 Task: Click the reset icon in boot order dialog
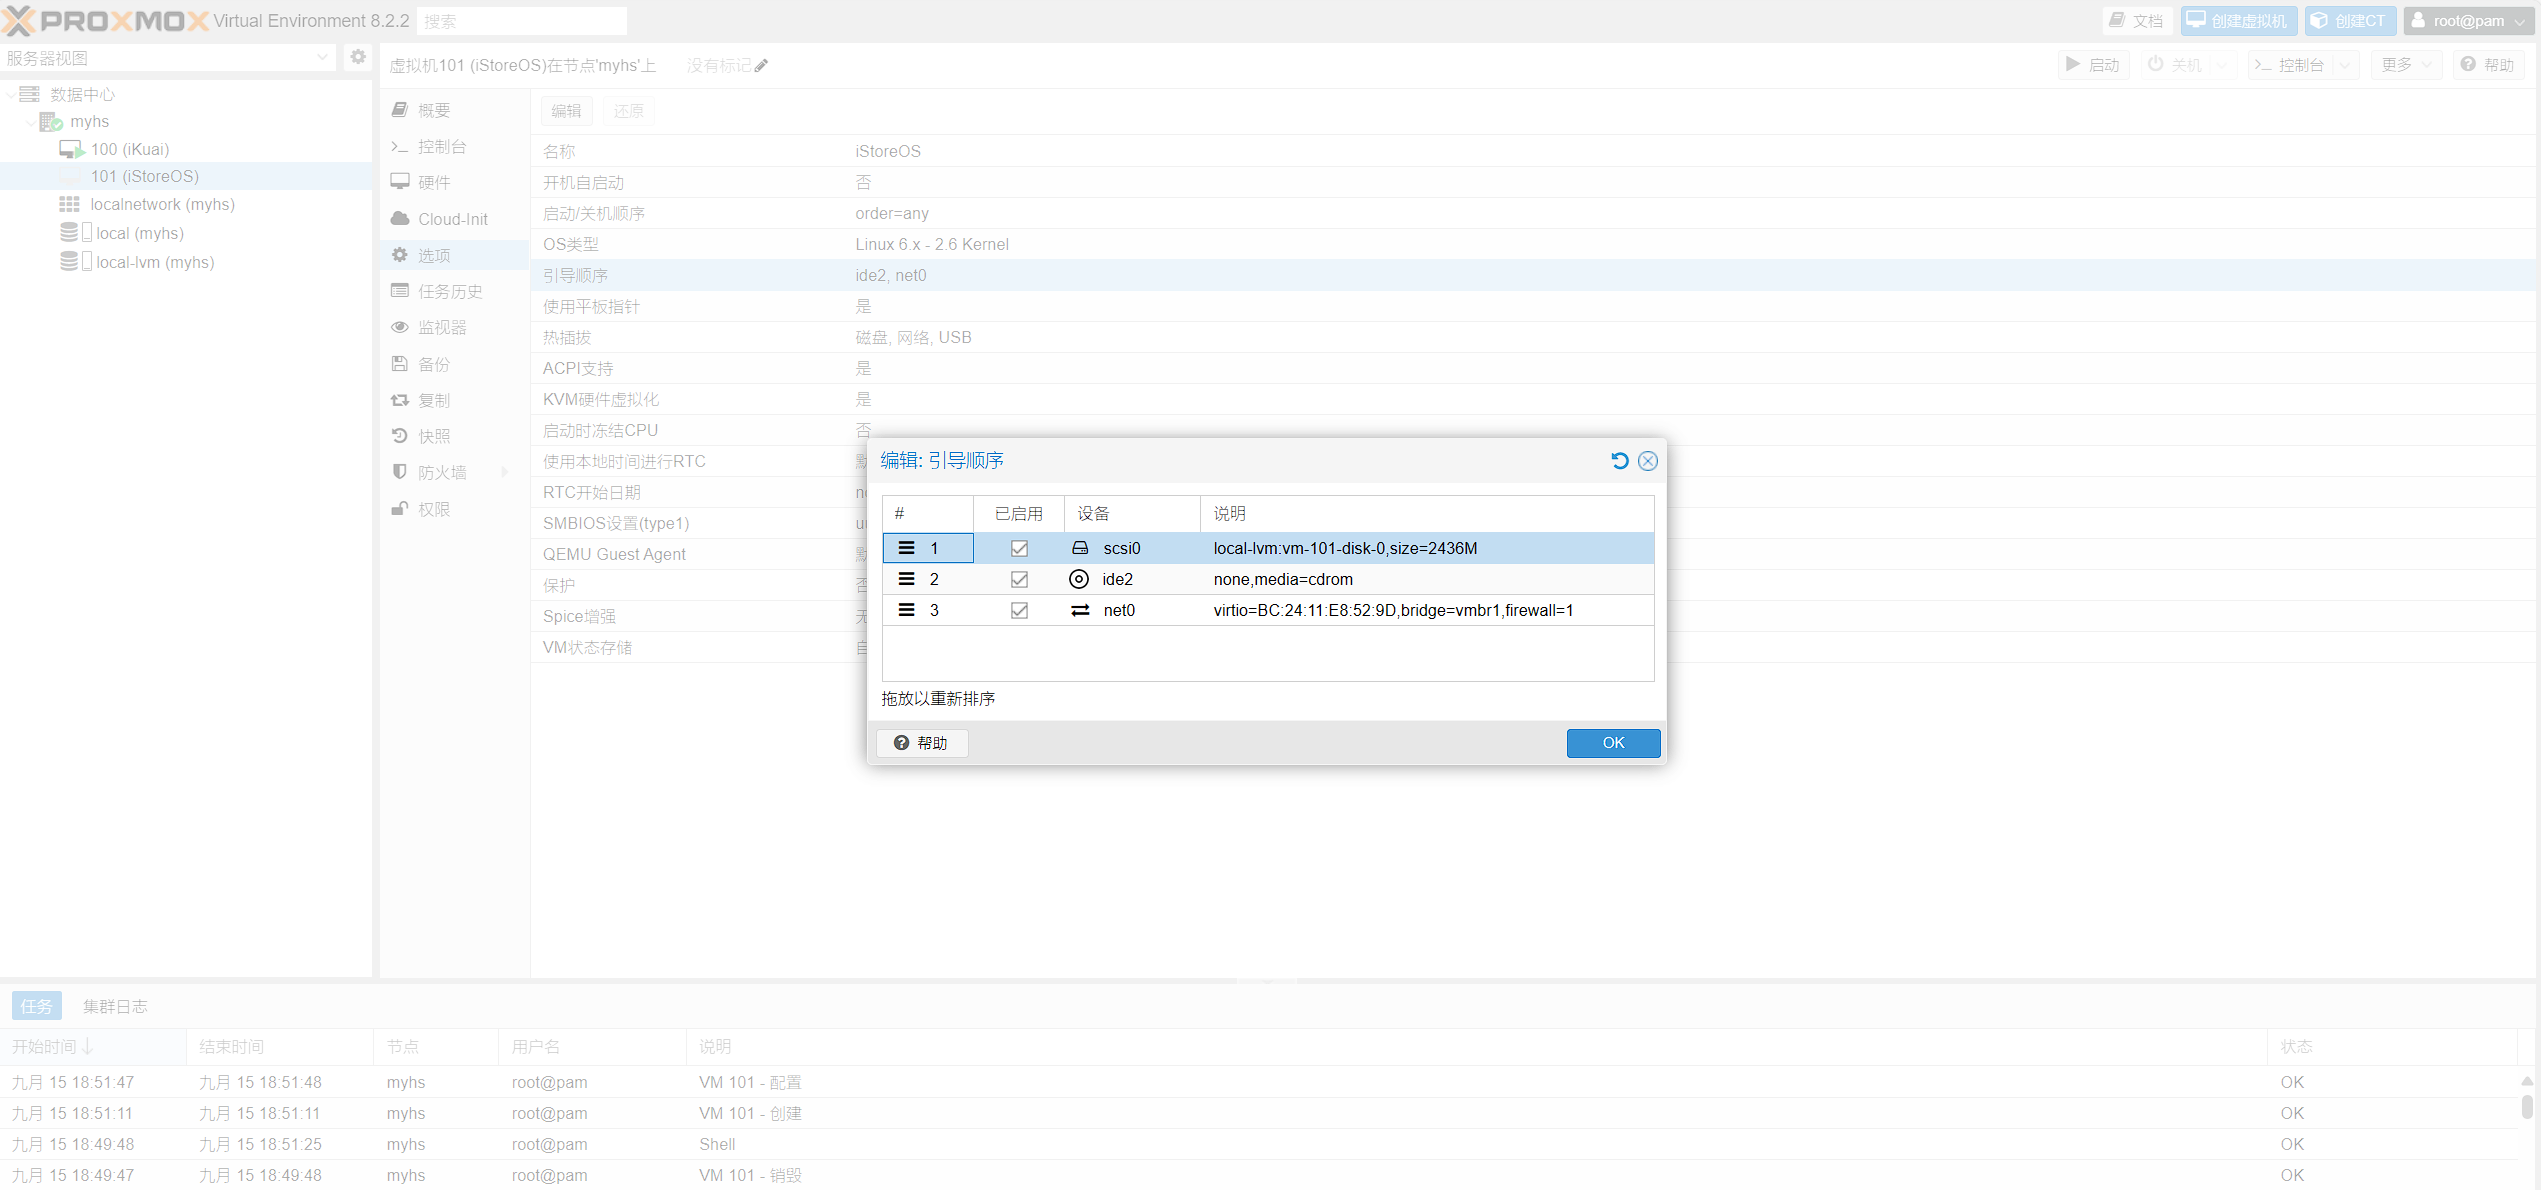(1619, 461)
